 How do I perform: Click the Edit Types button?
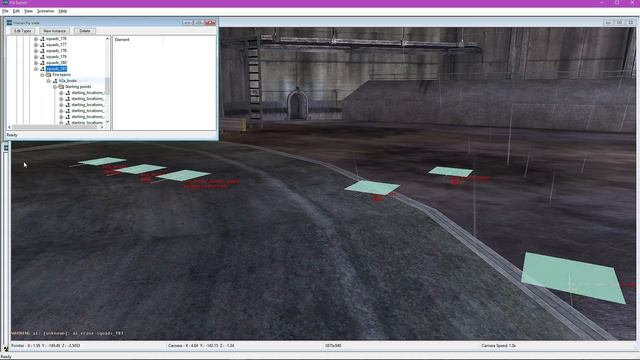pyautogui.click(x=23, y=31)
